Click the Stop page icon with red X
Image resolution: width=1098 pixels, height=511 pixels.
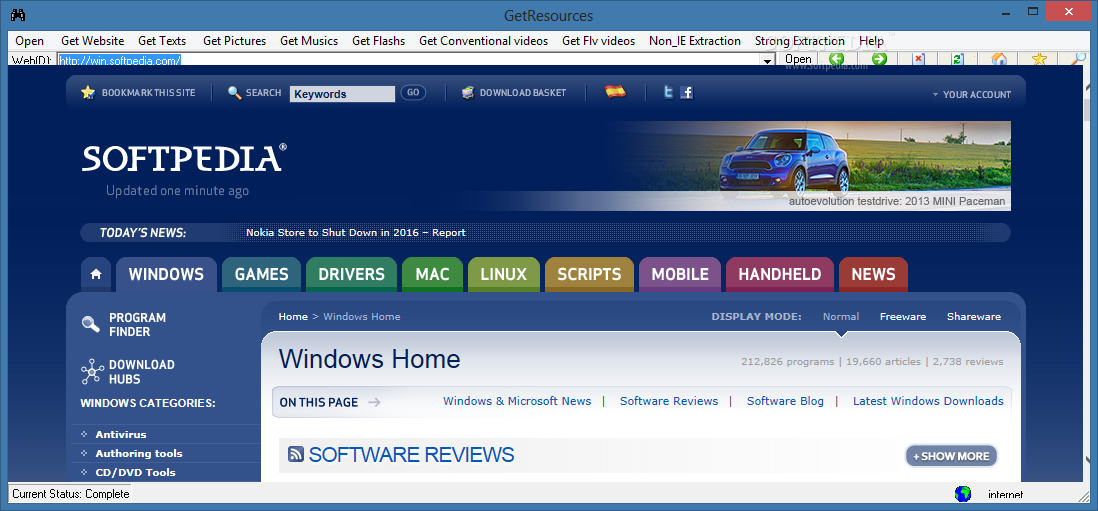click(918, 59)
